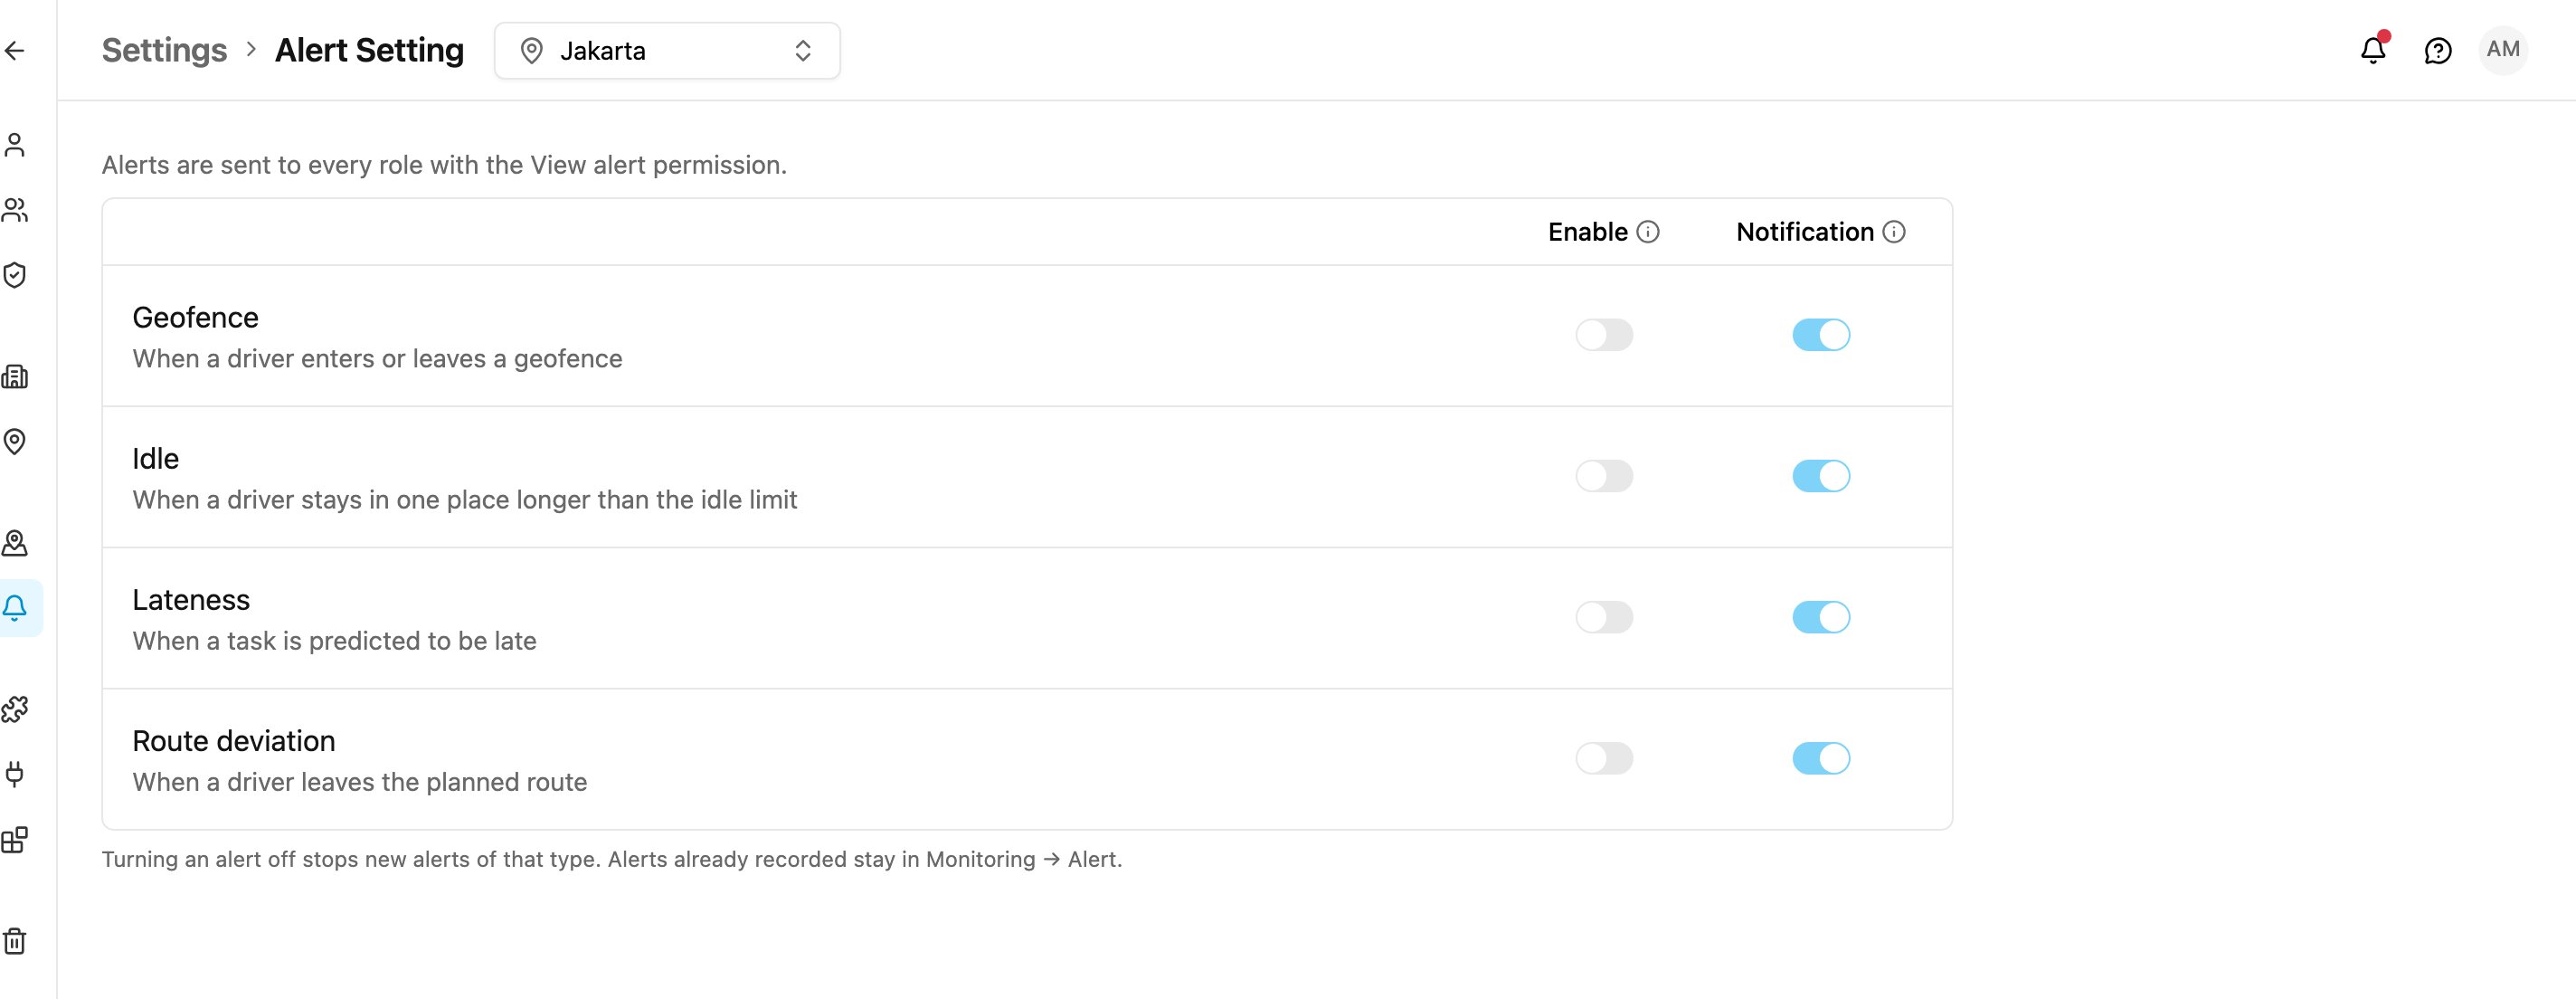The width and height of the screenshot is (2576, 999).
Task: Open the blocks add-on sidebar icon
Action: pos(15,840)
